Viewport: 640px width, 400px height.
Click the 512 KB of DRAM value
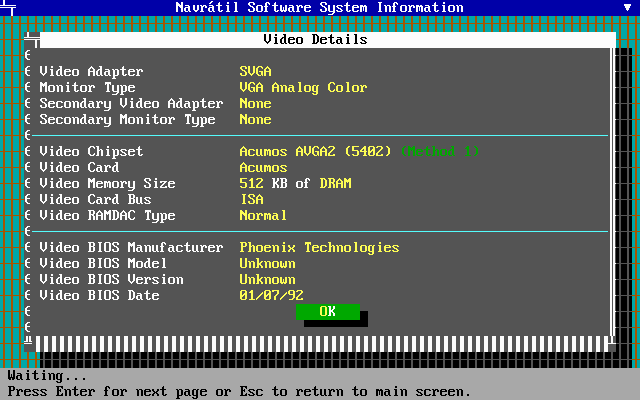click(295, 184)
